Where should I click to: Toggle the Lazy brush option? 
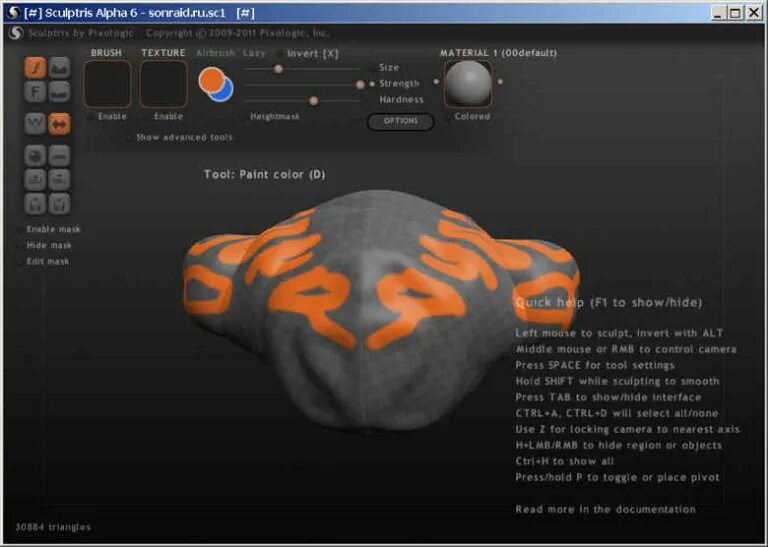(x=254, y=53)
